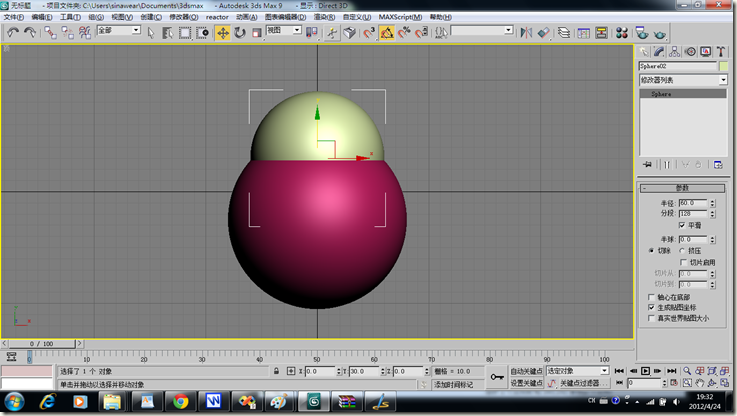Open the 编辑(E) menu
737x416 pixels.
point(42,17)
